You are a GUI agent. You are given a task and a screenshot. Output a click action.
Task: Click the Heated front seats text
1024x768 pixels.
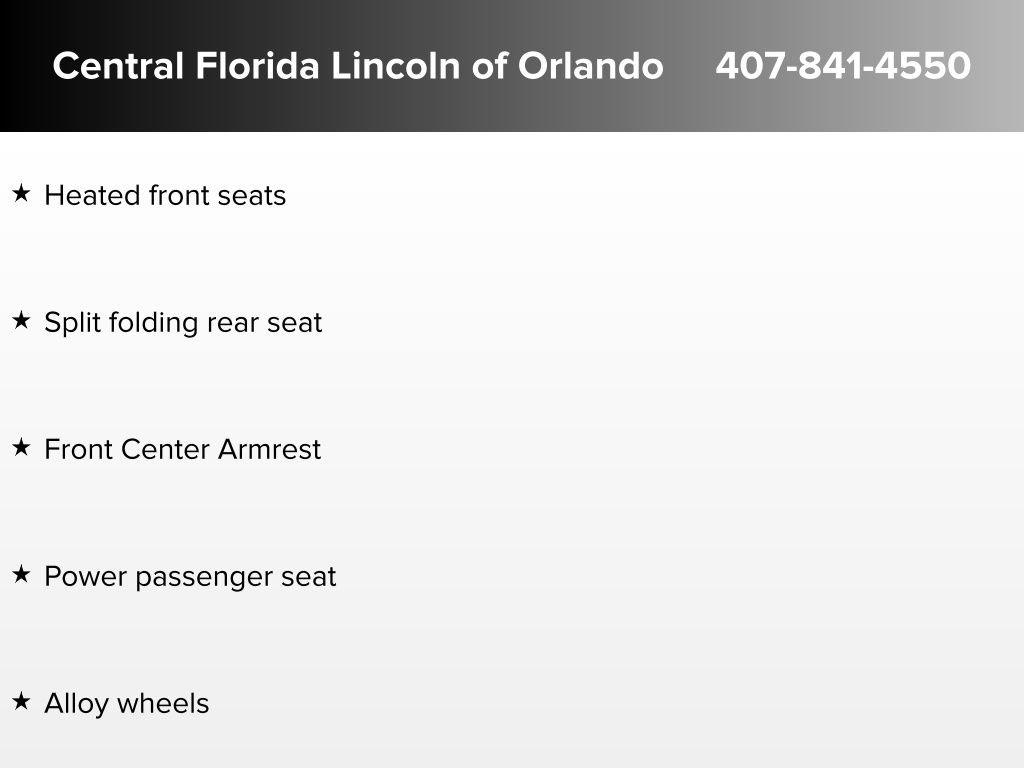165,195
